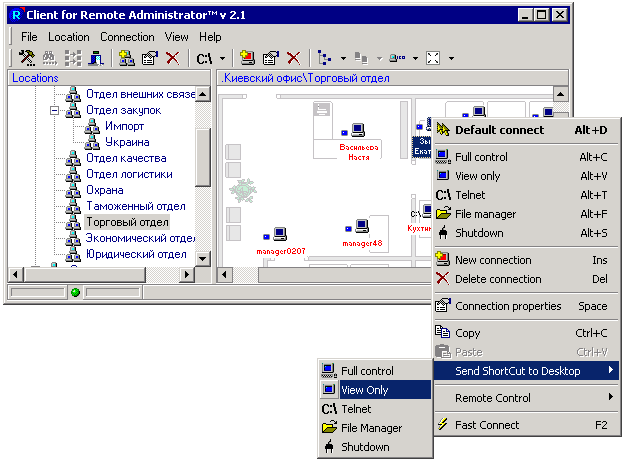623x460 pixels.
Task: Select Украина in Locations tree
Action: click(x=127, y=142)
